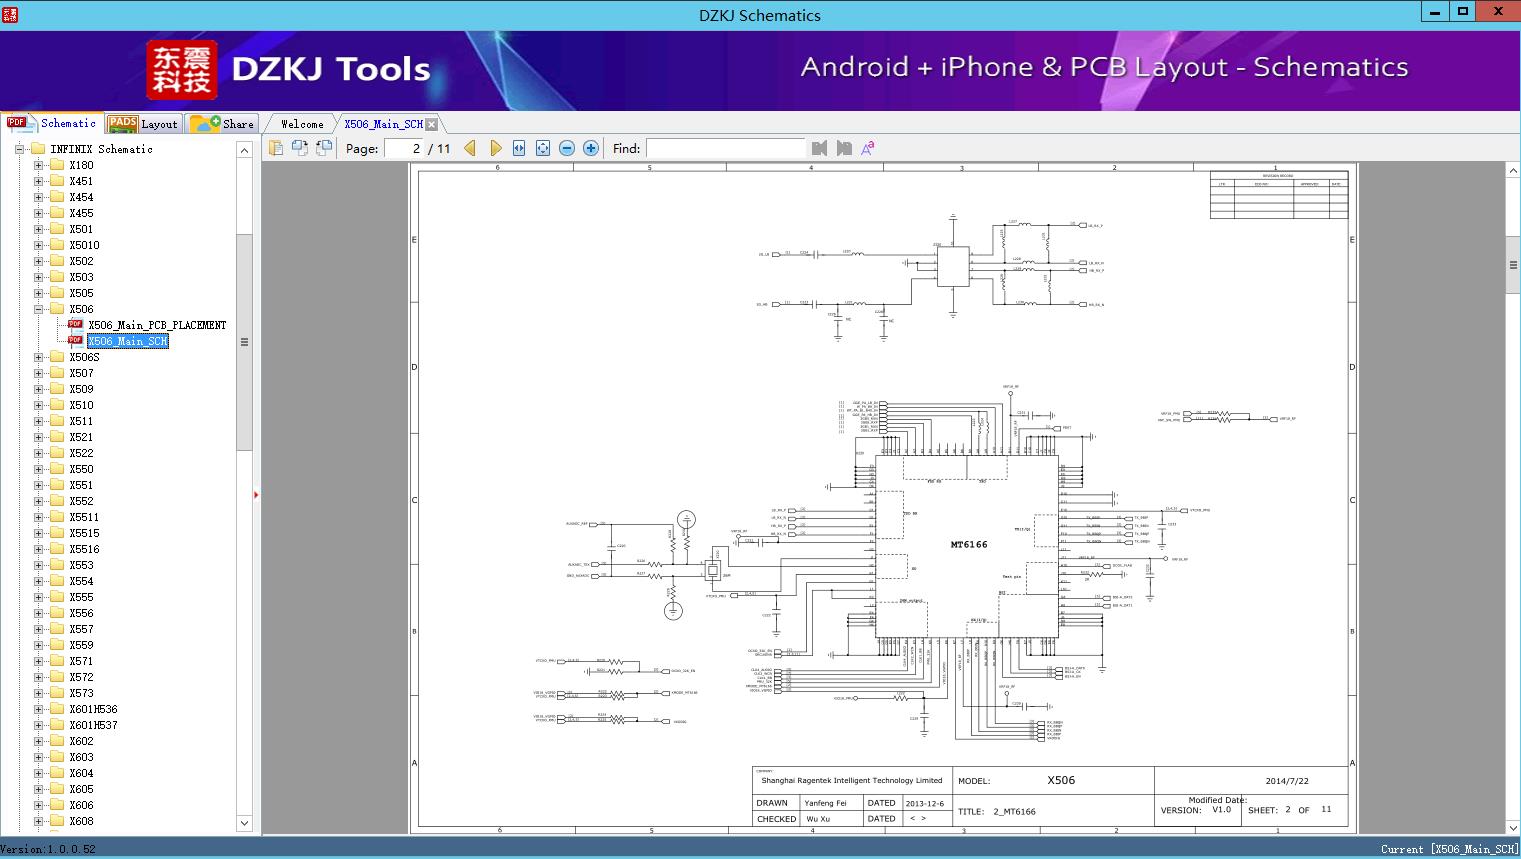Go to the next schematic page
The height and width of the screenshot is (859, 1521).
coord(495,148)
